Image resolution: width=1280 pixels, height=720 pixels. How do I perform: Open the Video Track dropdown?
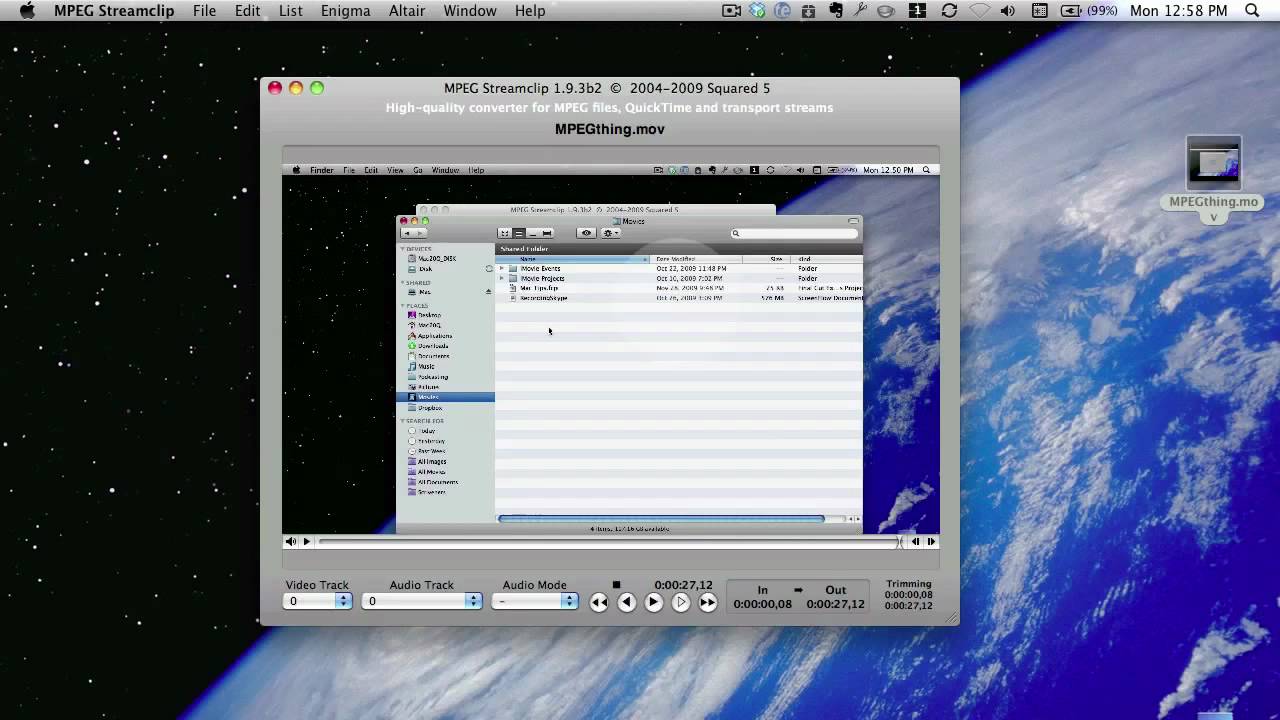pos(318,601)
